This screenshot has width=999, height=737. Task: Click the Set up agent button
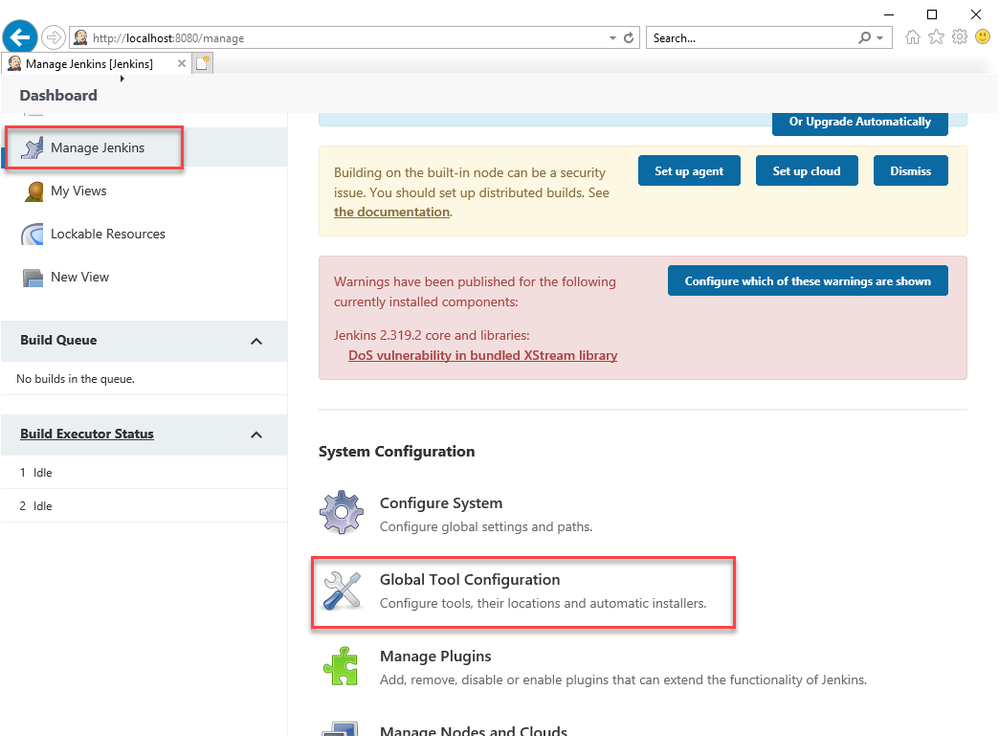tap(689, 171)
